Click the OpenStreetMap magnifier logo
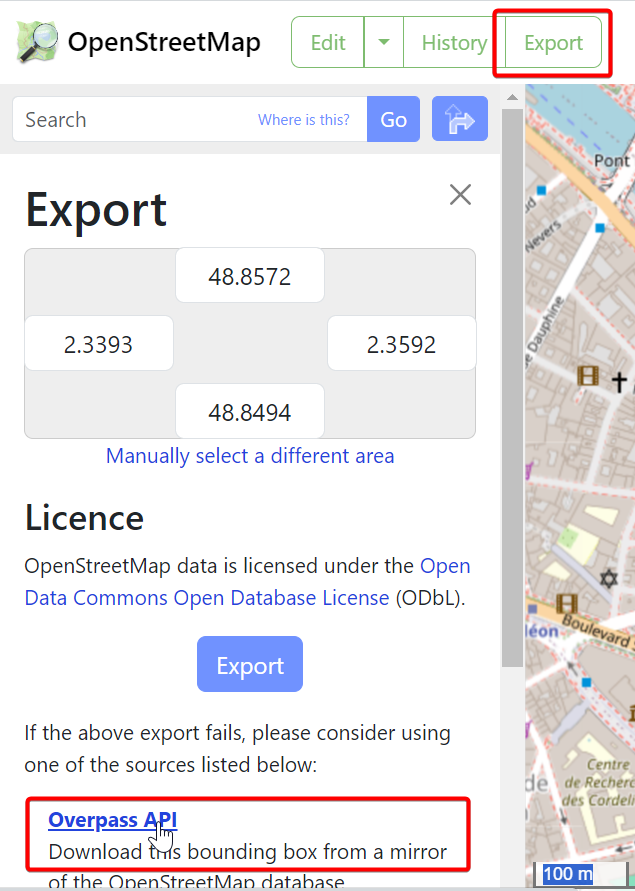 pyautogui.click(x=37, y=41)
